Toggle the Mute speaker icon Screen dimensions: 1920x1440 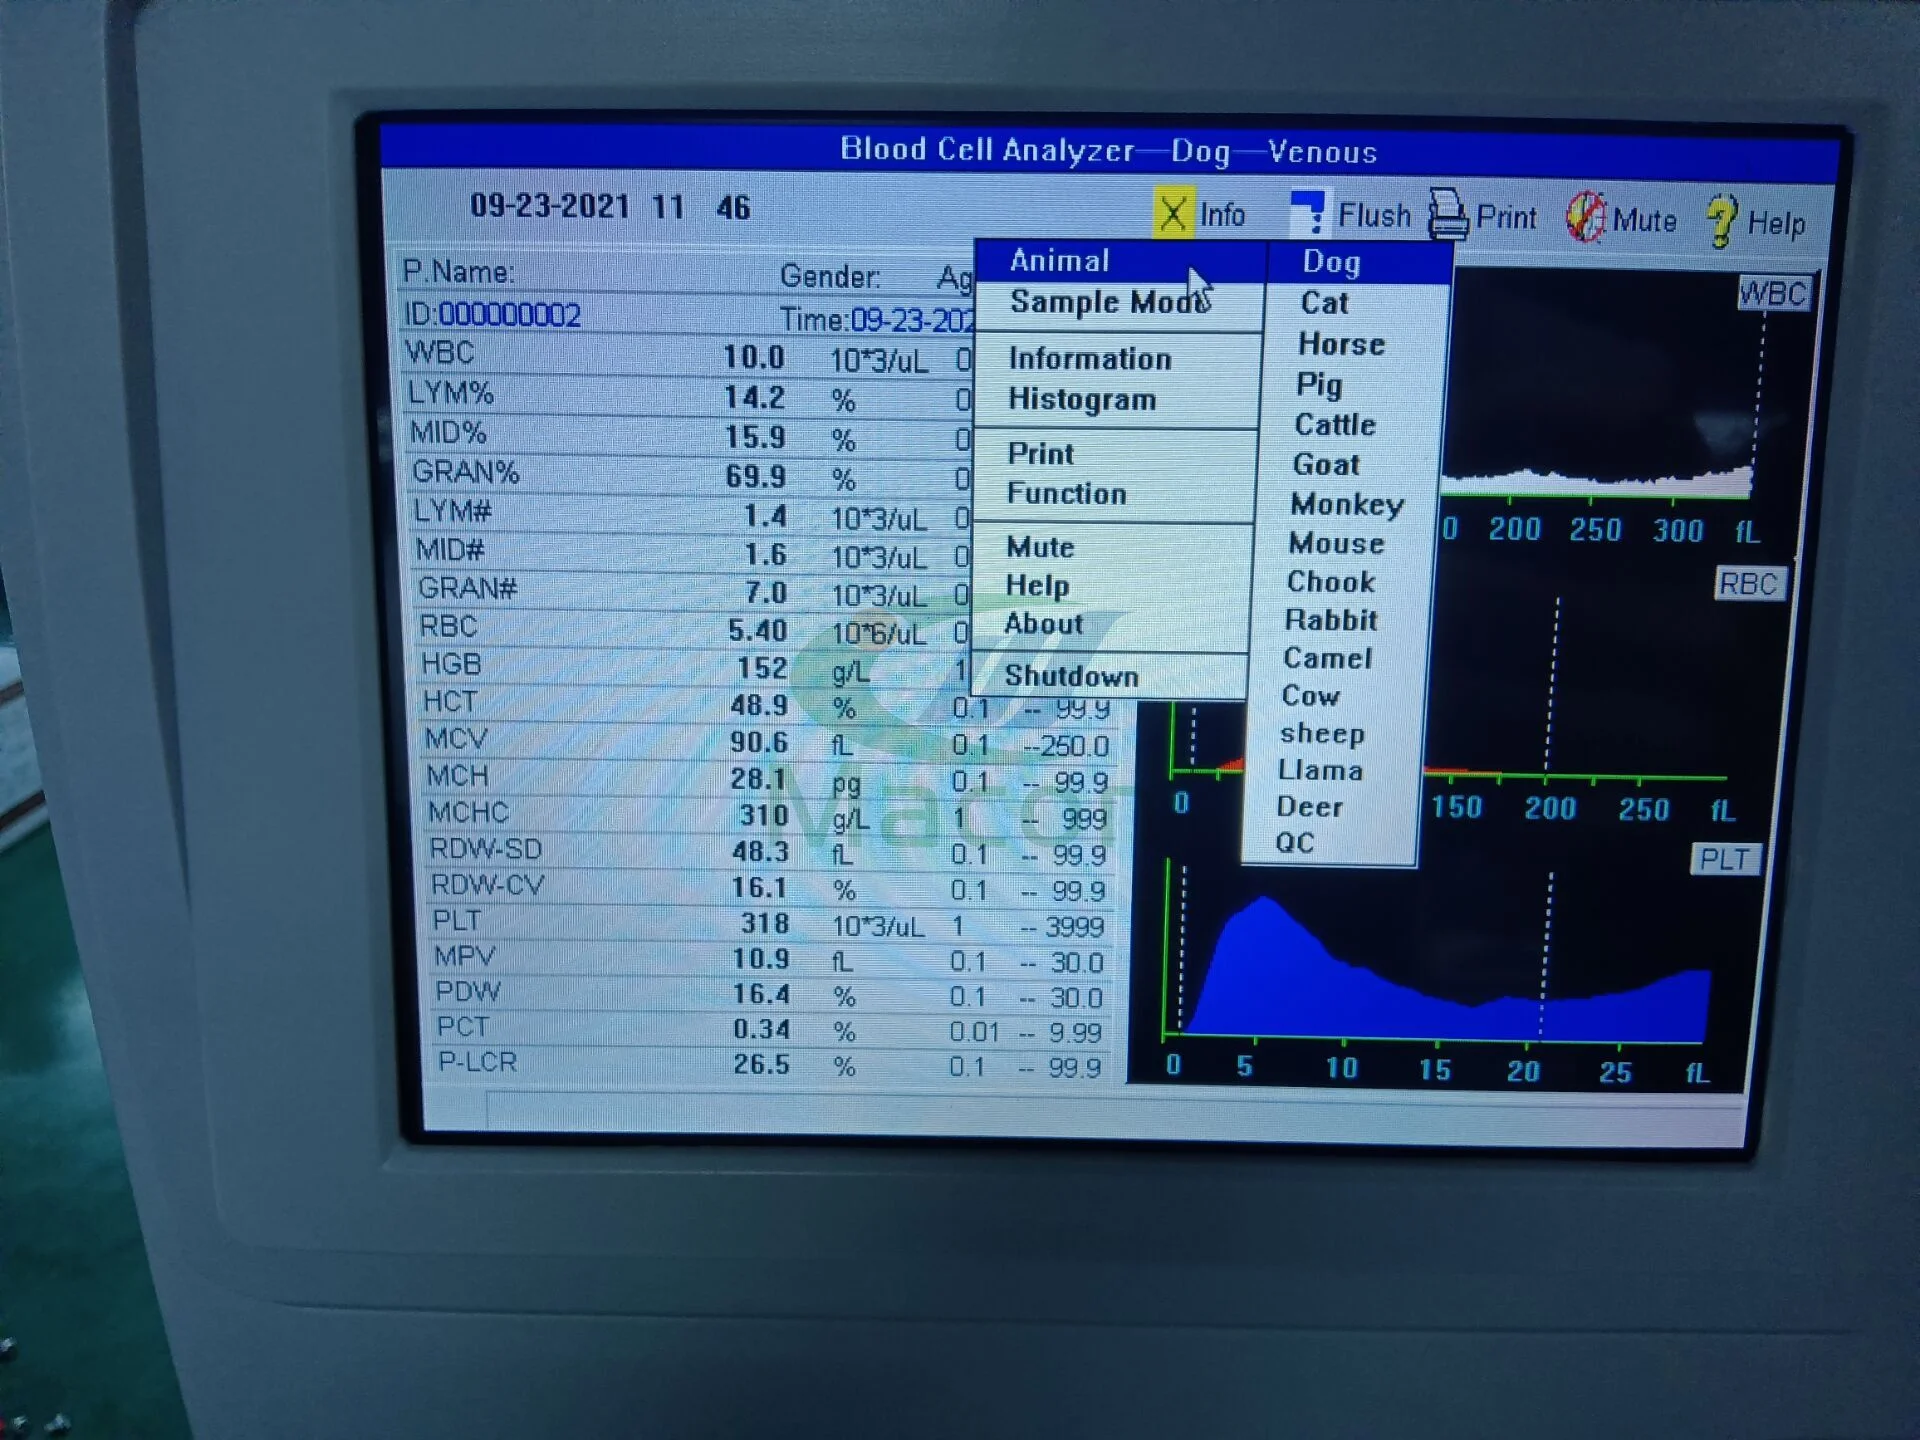(x=1585, y=218)
